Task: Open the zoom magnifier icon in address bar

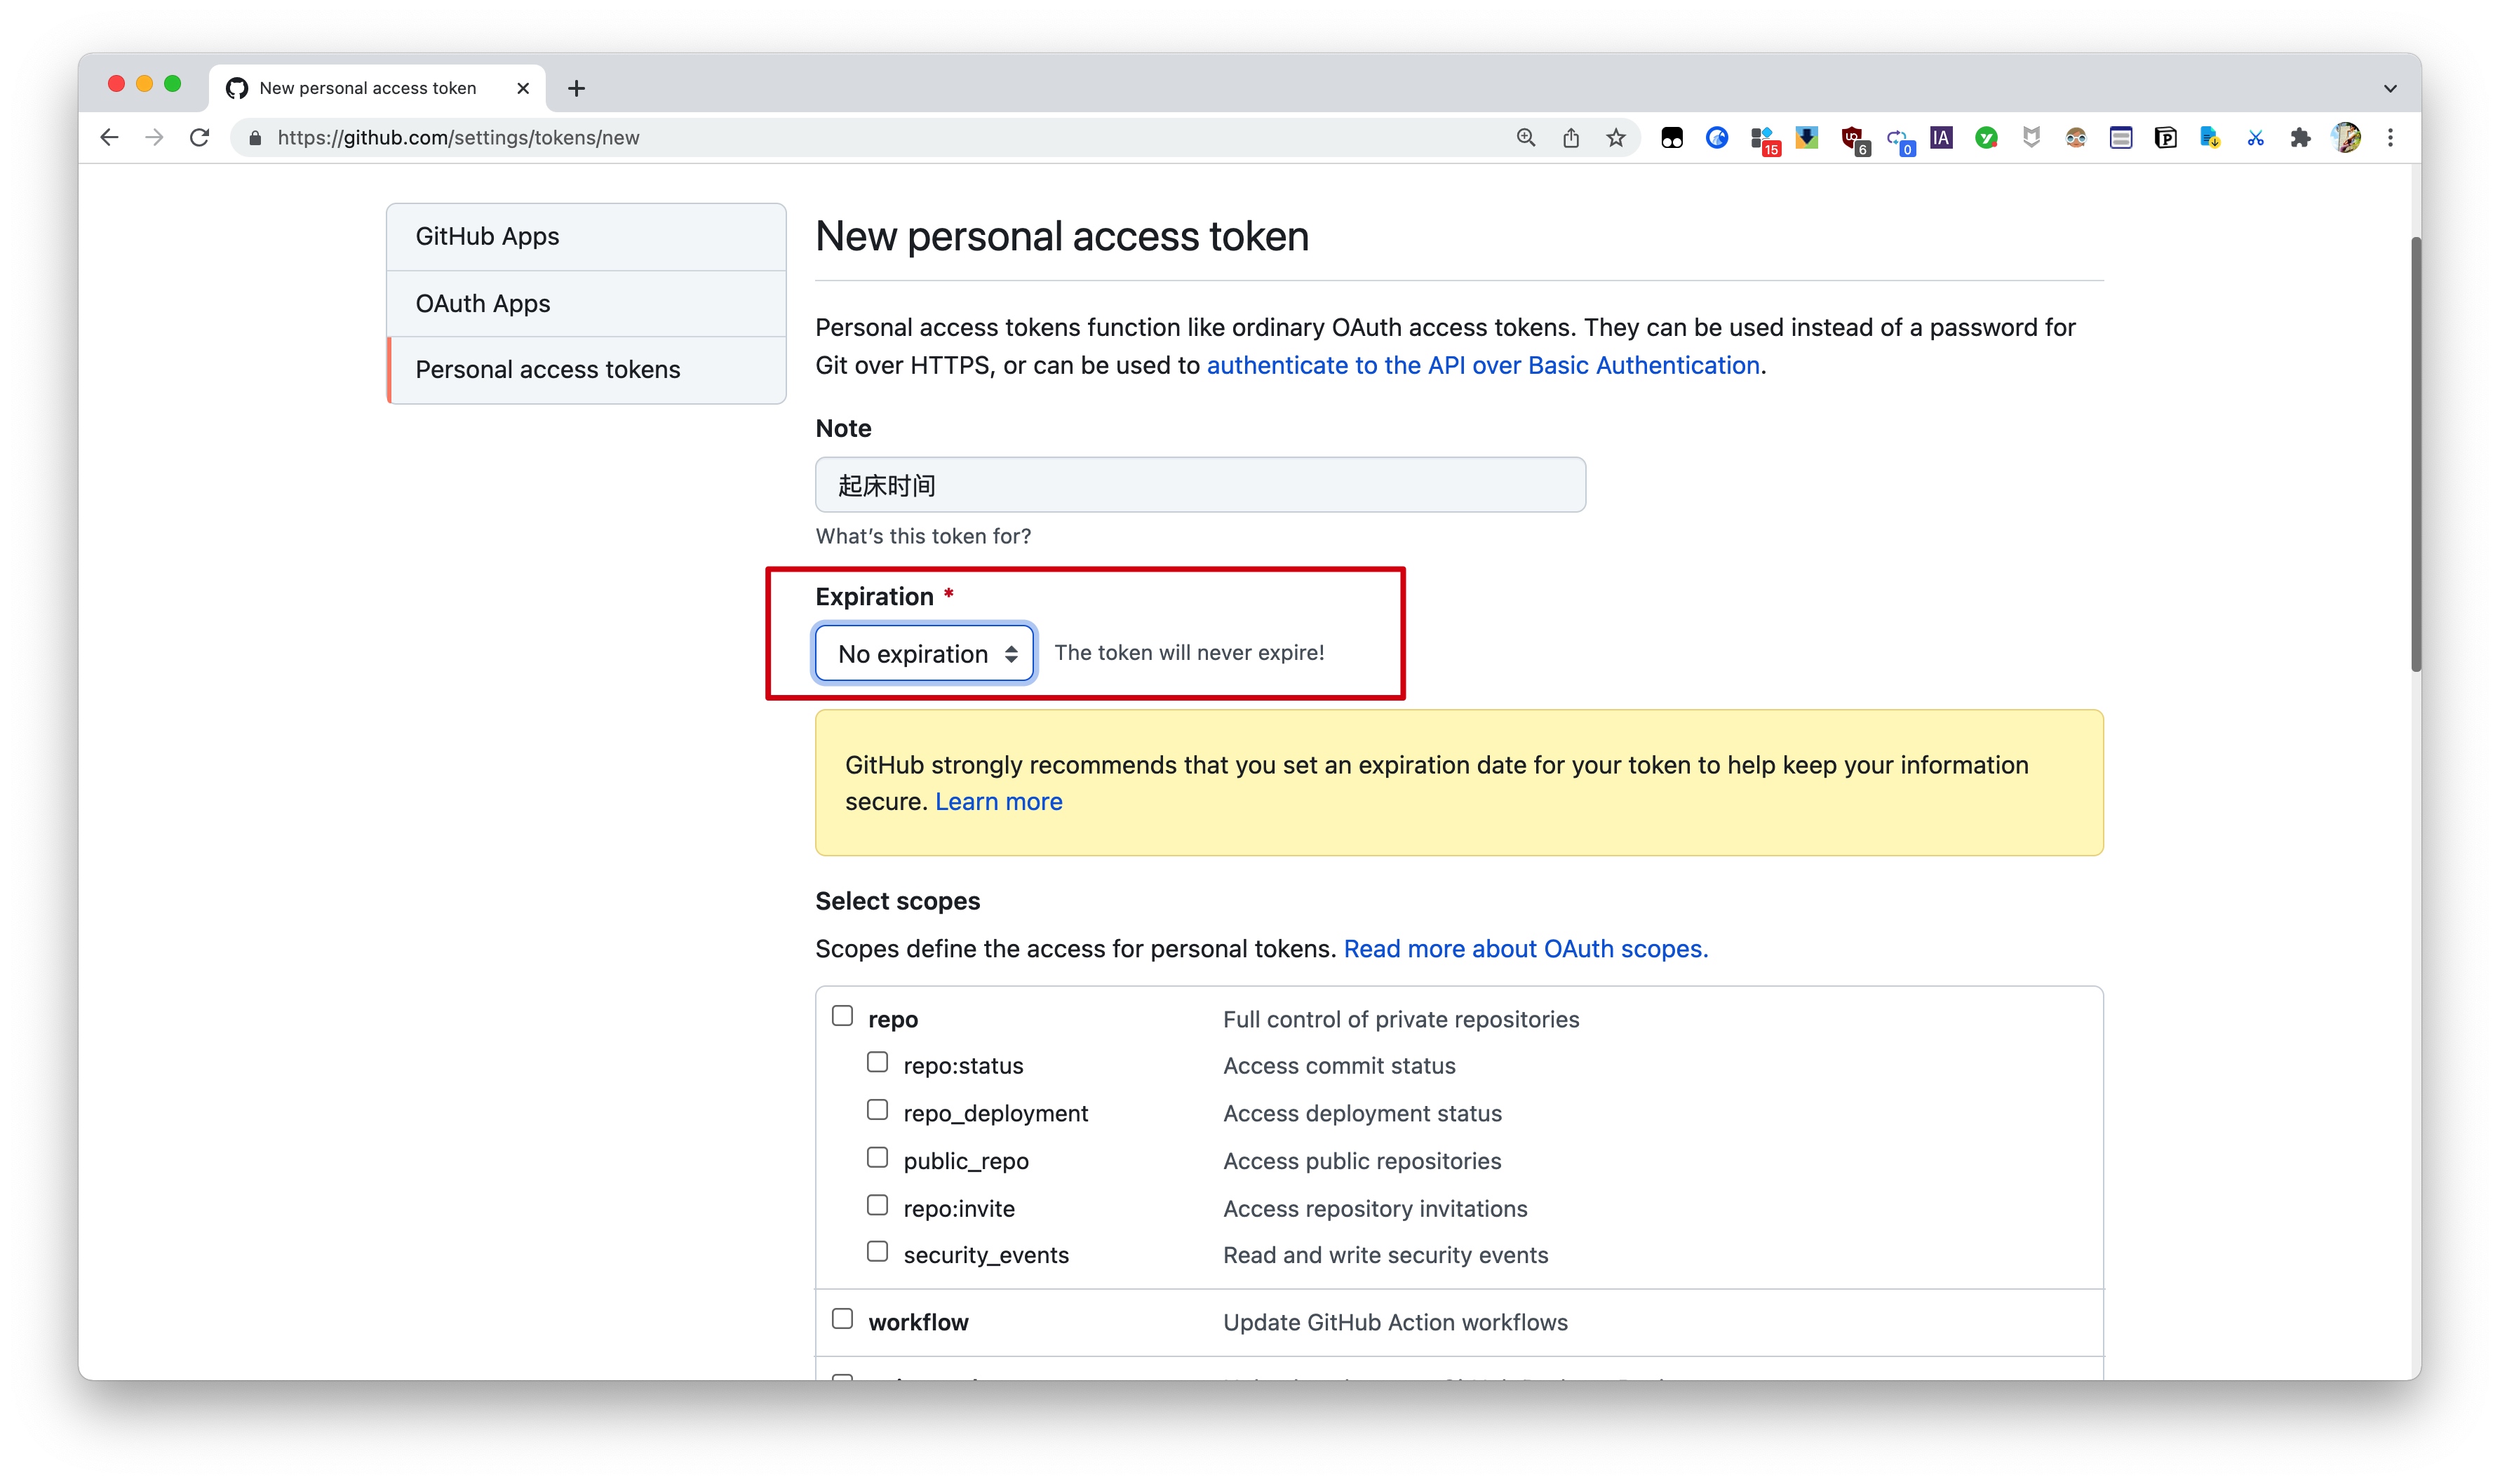Action: 1526,138
